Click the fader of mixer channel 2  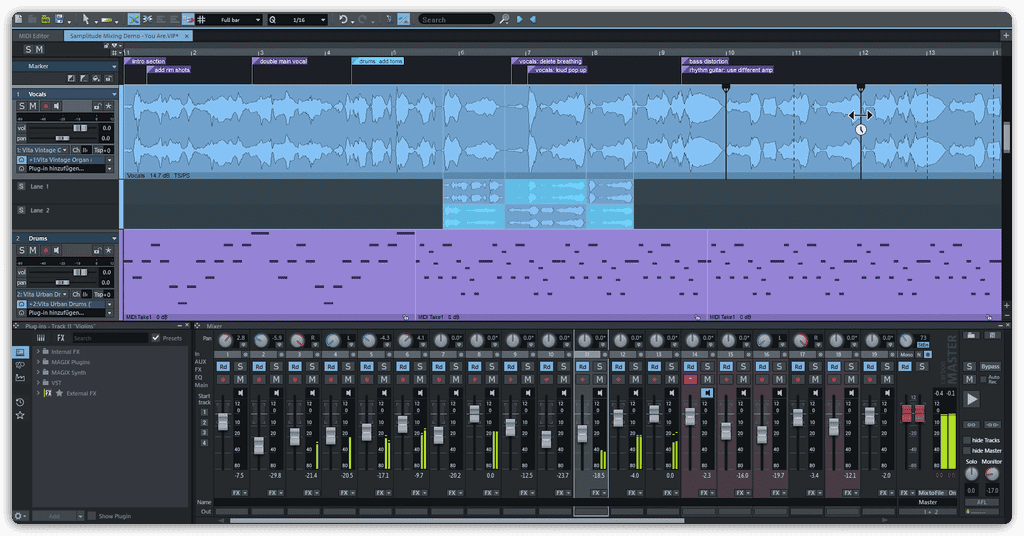click(259, 445)
